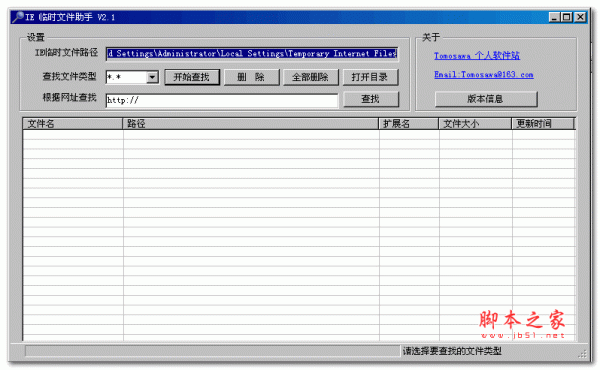The width and height of the screenshot is (600, 370).
Task: Open Tomosawa 个人软件站 link
Action: coord(477,56)
